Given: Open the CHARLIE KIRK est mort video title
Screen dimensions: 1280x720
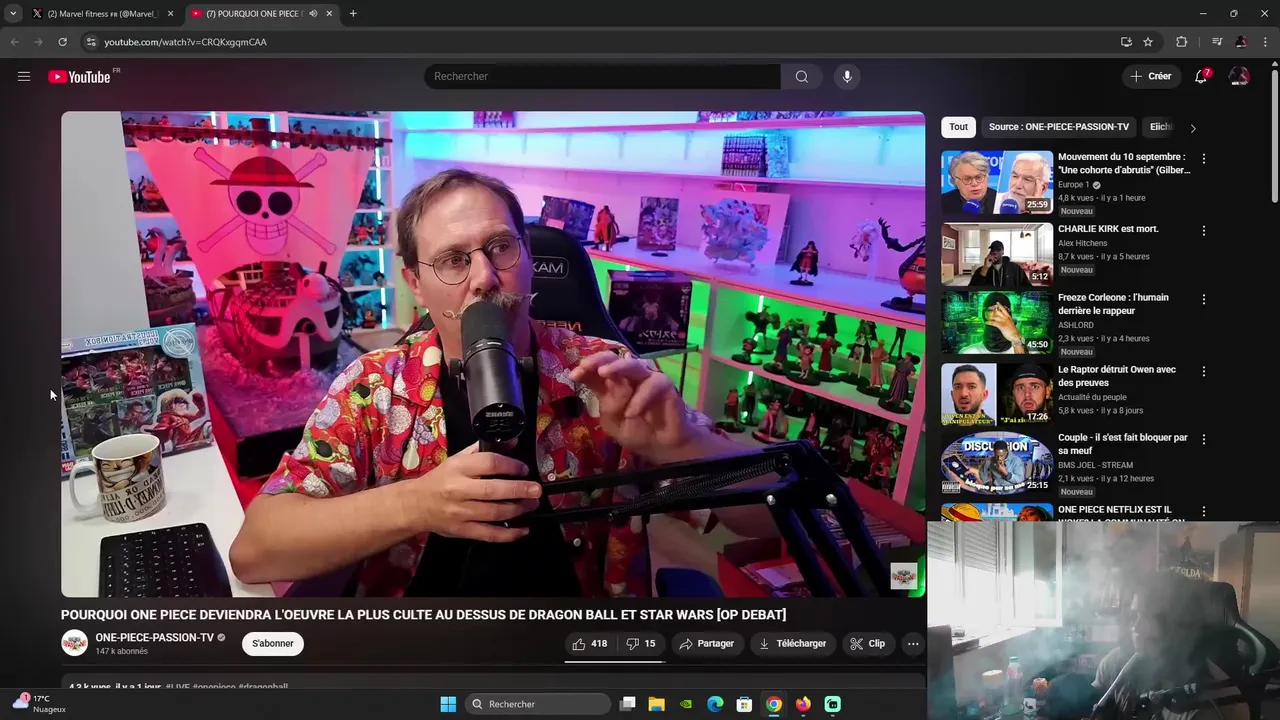Looking at the screenshot, I should 1108,229.
